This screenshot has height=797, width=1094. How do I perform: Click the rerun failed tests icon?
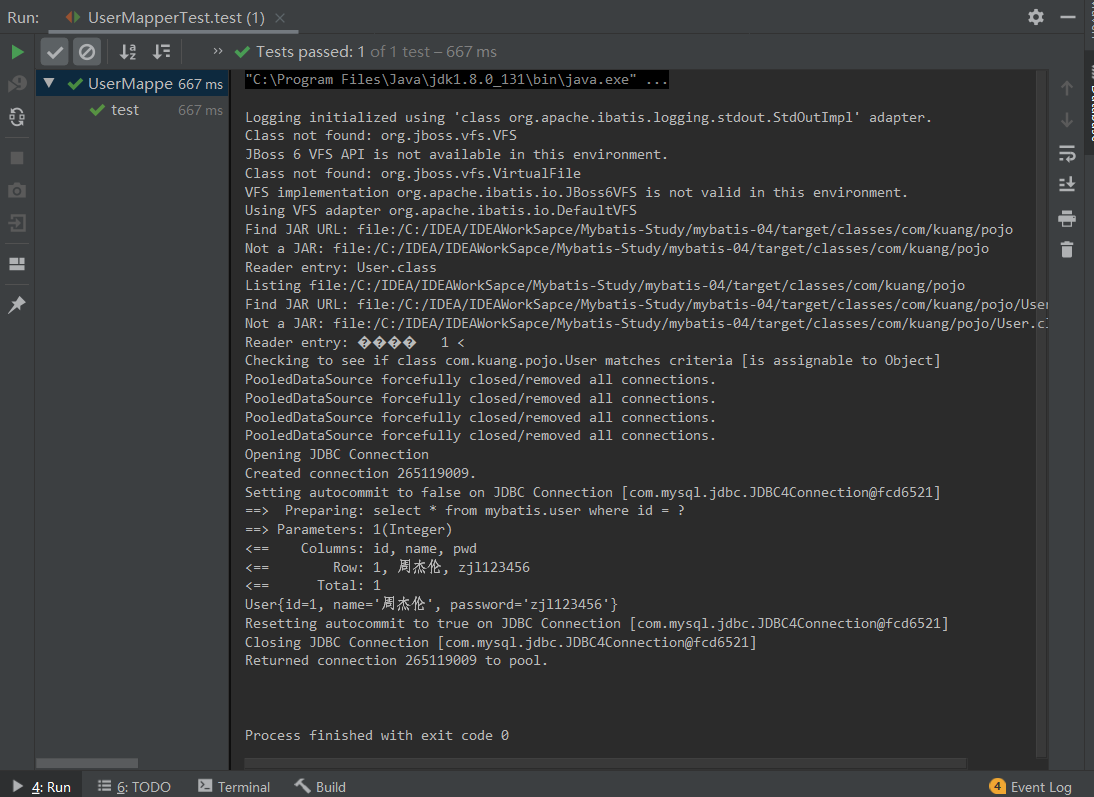point(17,84)
